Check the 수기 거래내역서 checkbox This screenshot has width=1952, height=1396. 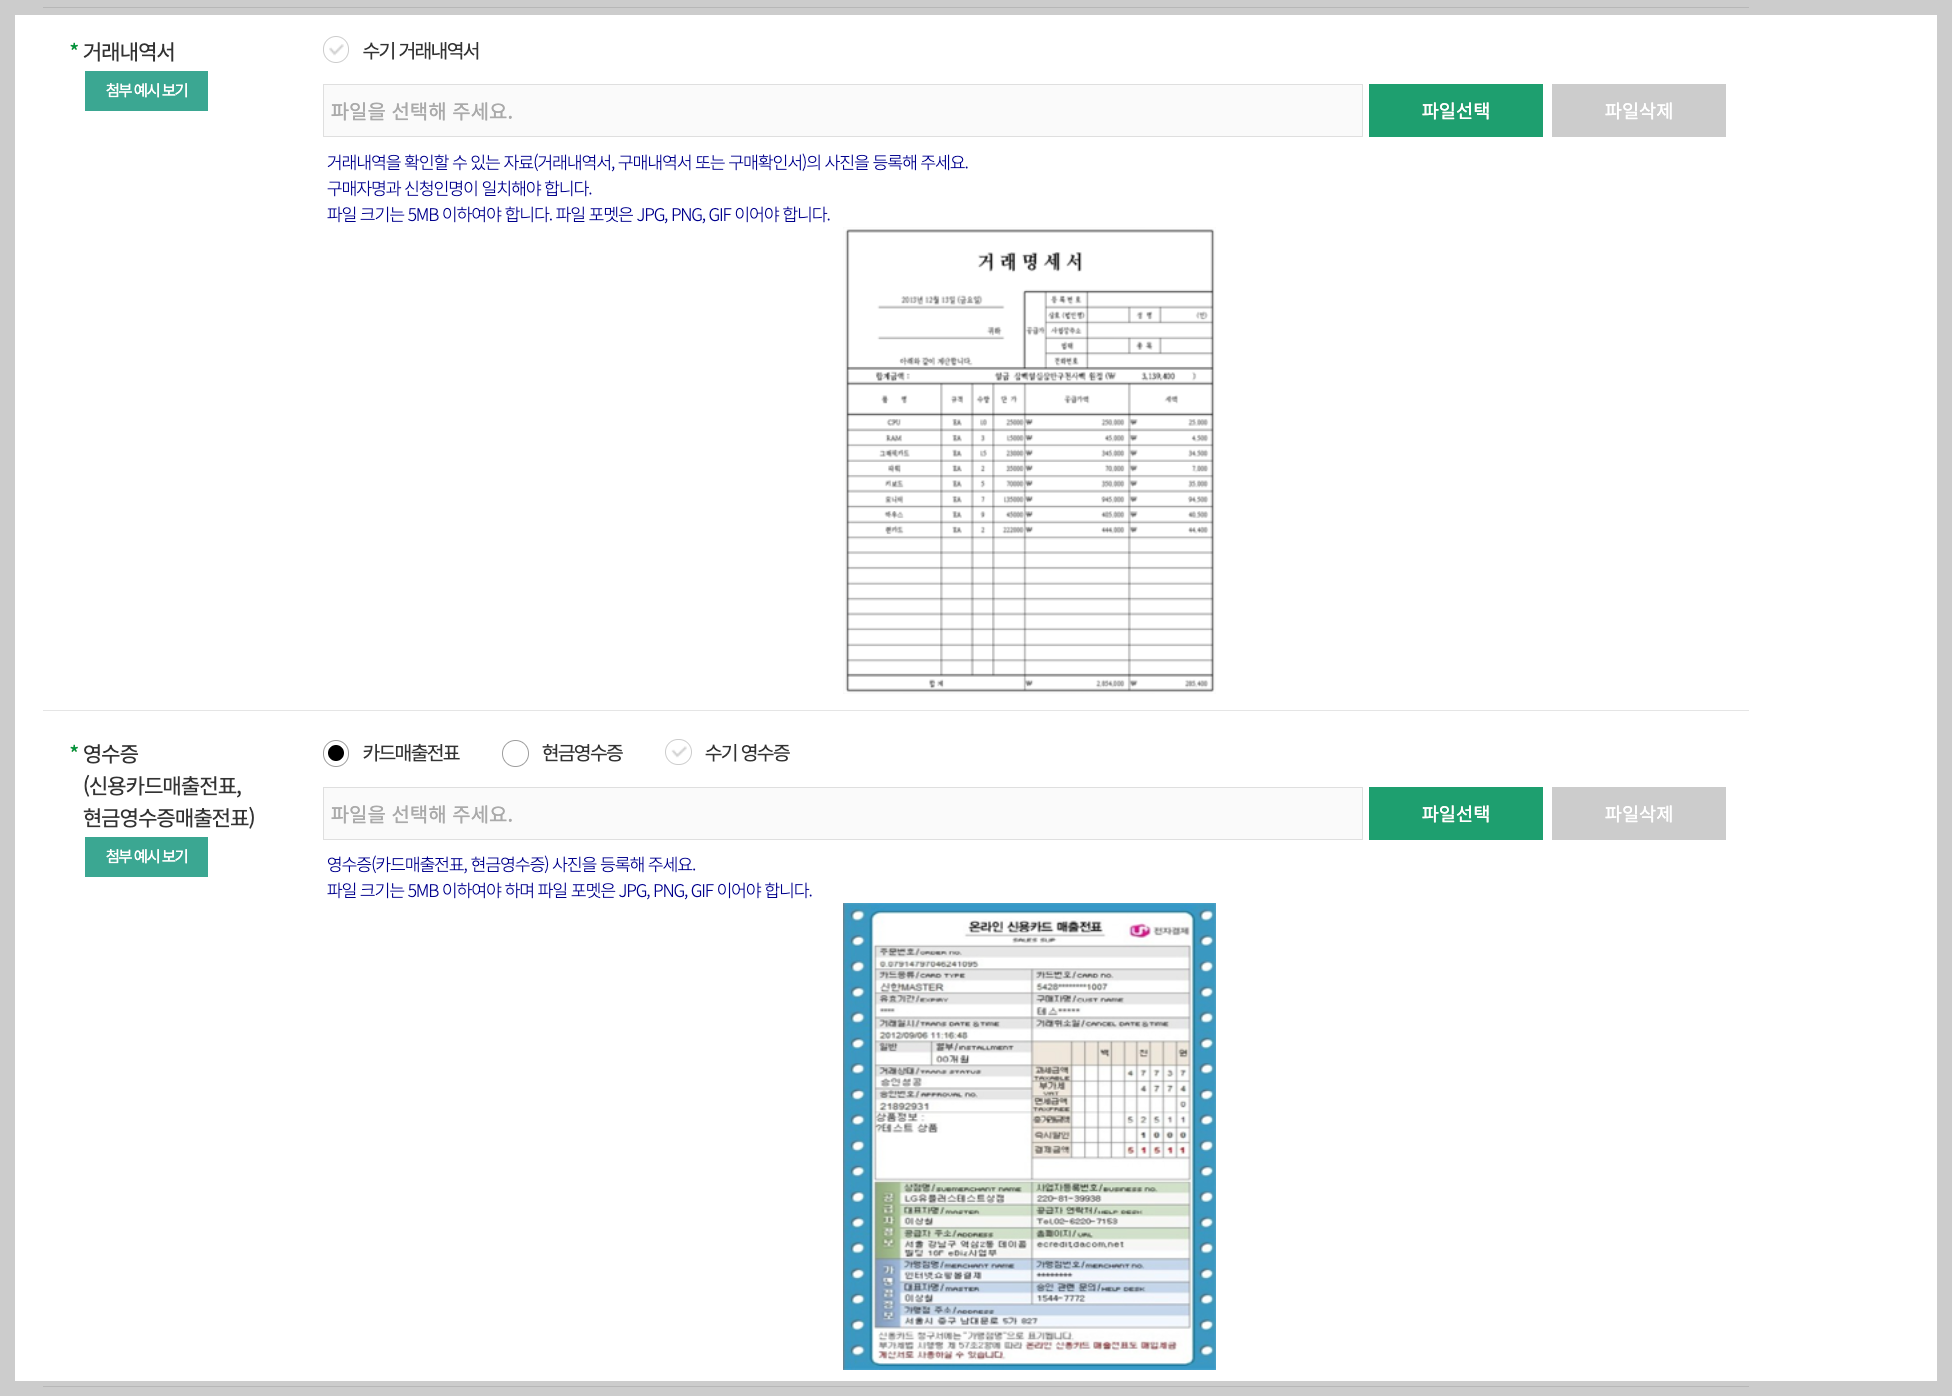336,50
